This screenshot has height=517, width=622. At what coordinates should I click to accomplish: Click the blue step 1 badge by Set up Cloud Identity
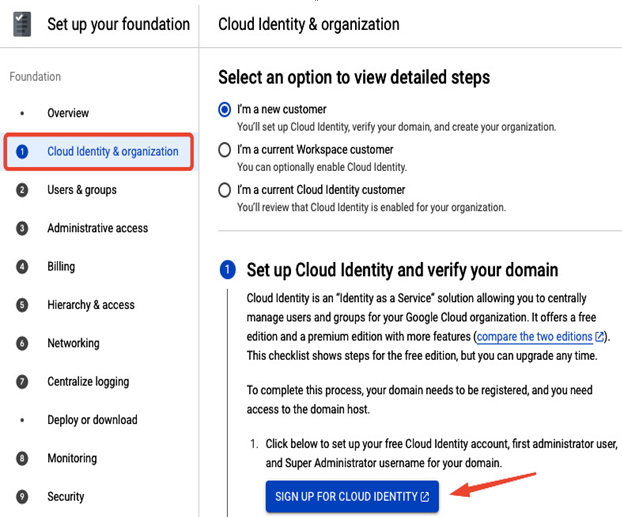[x=227, y=270]
